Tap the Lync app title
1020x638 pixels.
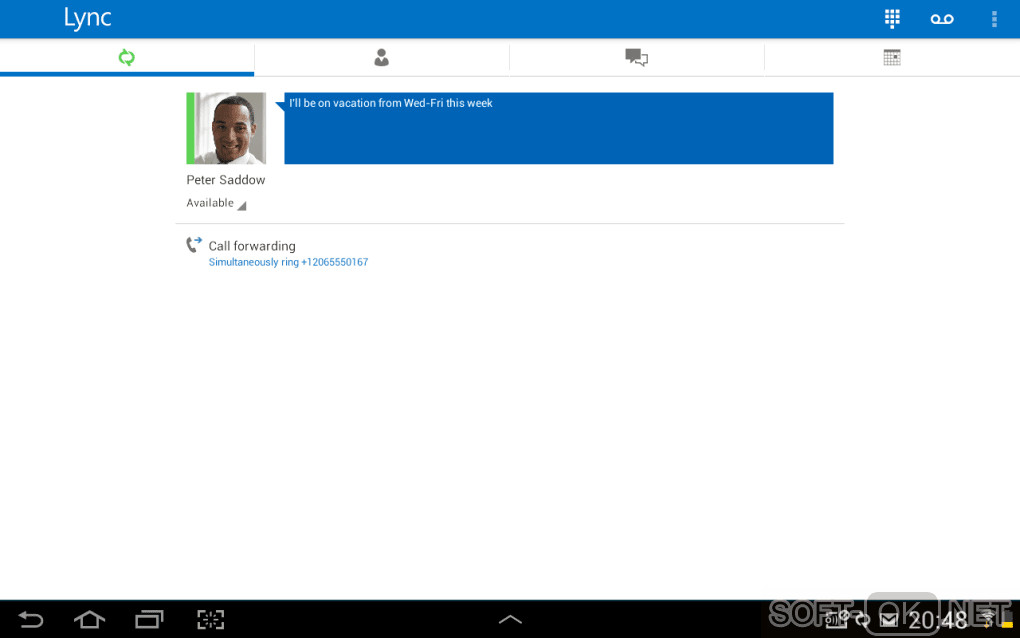pos(88,18)
